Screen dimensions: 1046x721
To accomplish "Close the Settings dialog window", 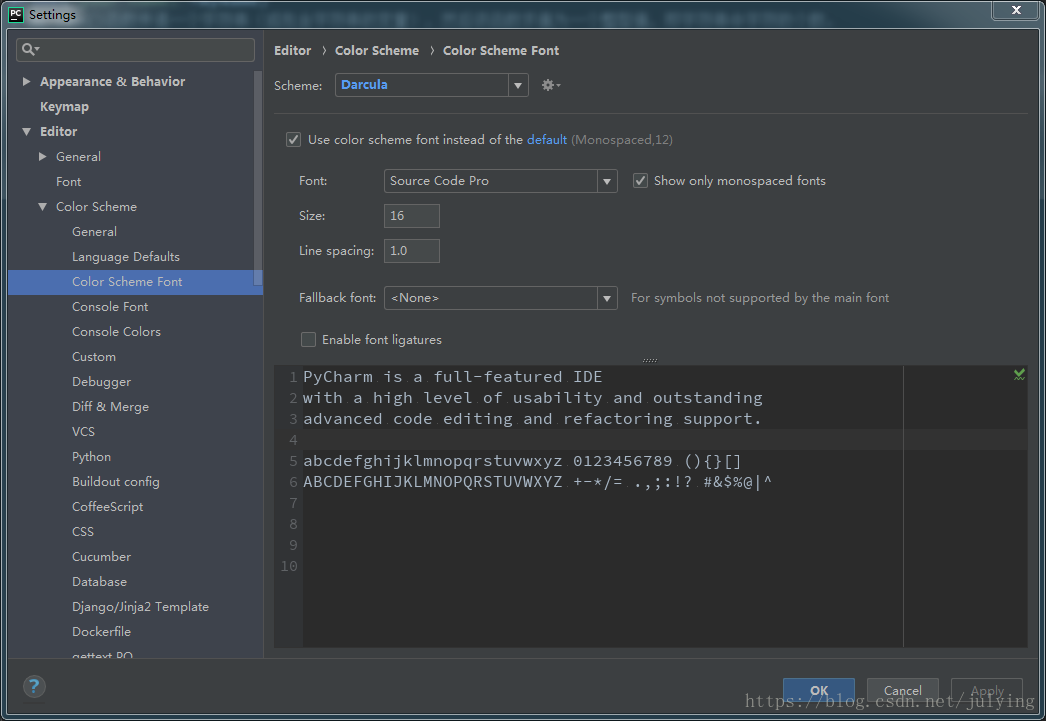I will pos(1016,10).
